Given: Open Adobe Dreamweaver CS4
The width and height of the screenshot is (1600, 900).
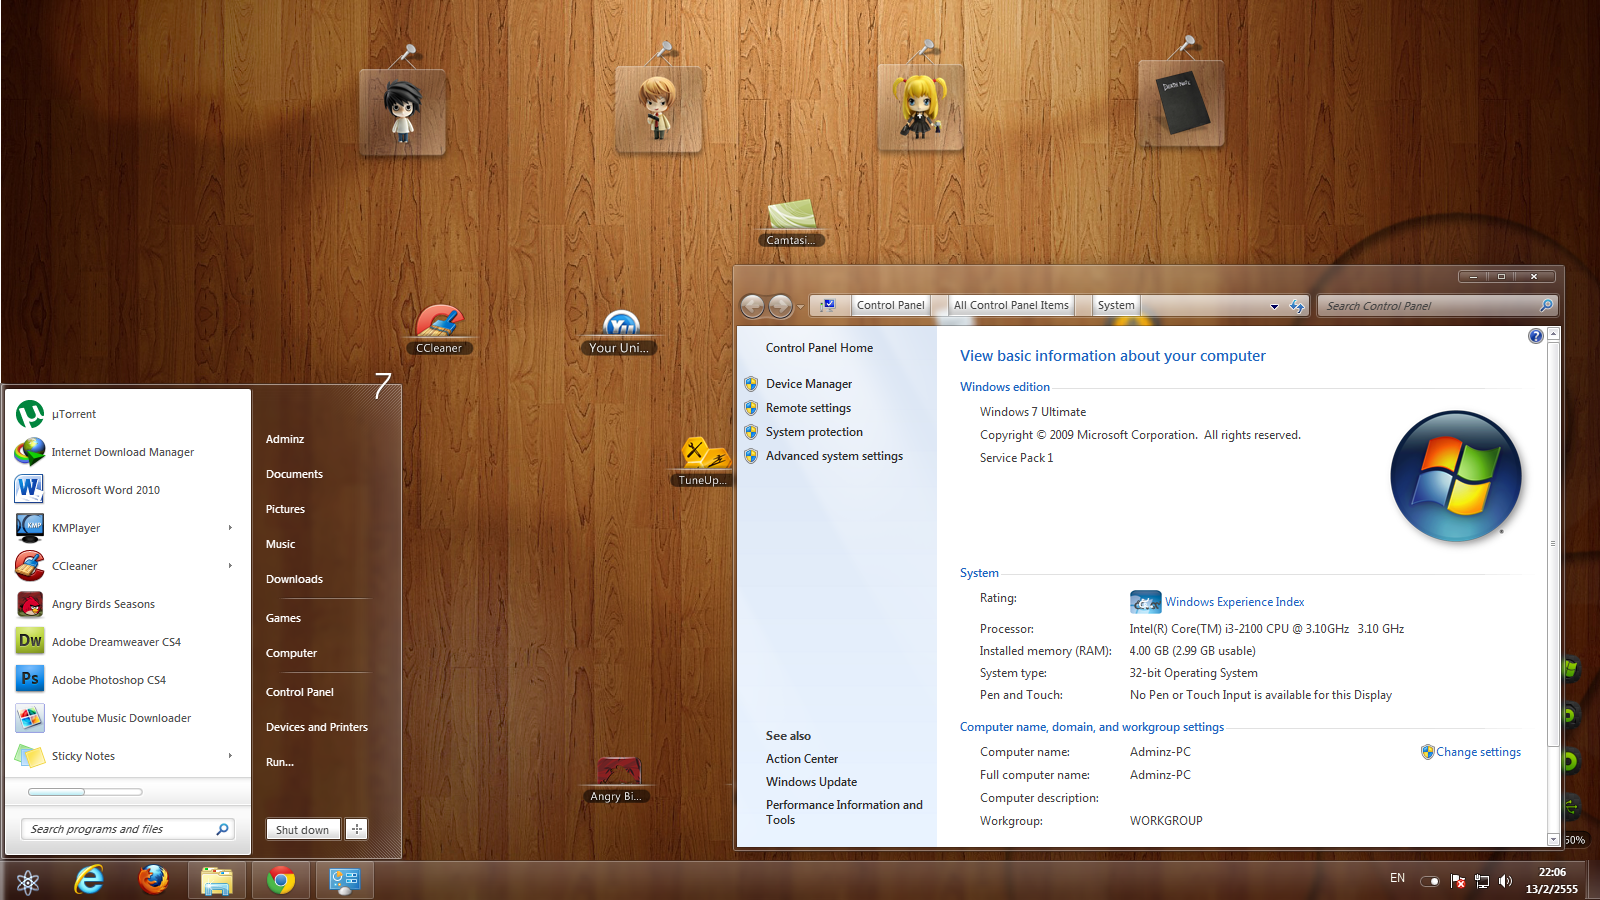Looking at the screenshot, I should click(x=127, y=642).
